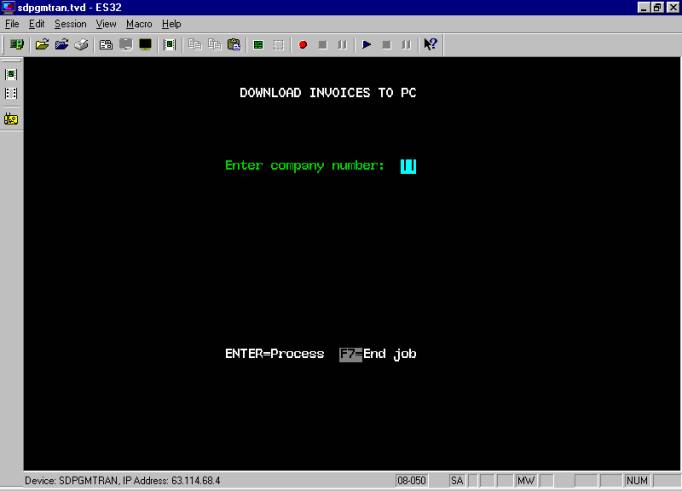This screenshot has width=682, height=491.
Task: Click the session properties card icon
Action: point(106,44)
